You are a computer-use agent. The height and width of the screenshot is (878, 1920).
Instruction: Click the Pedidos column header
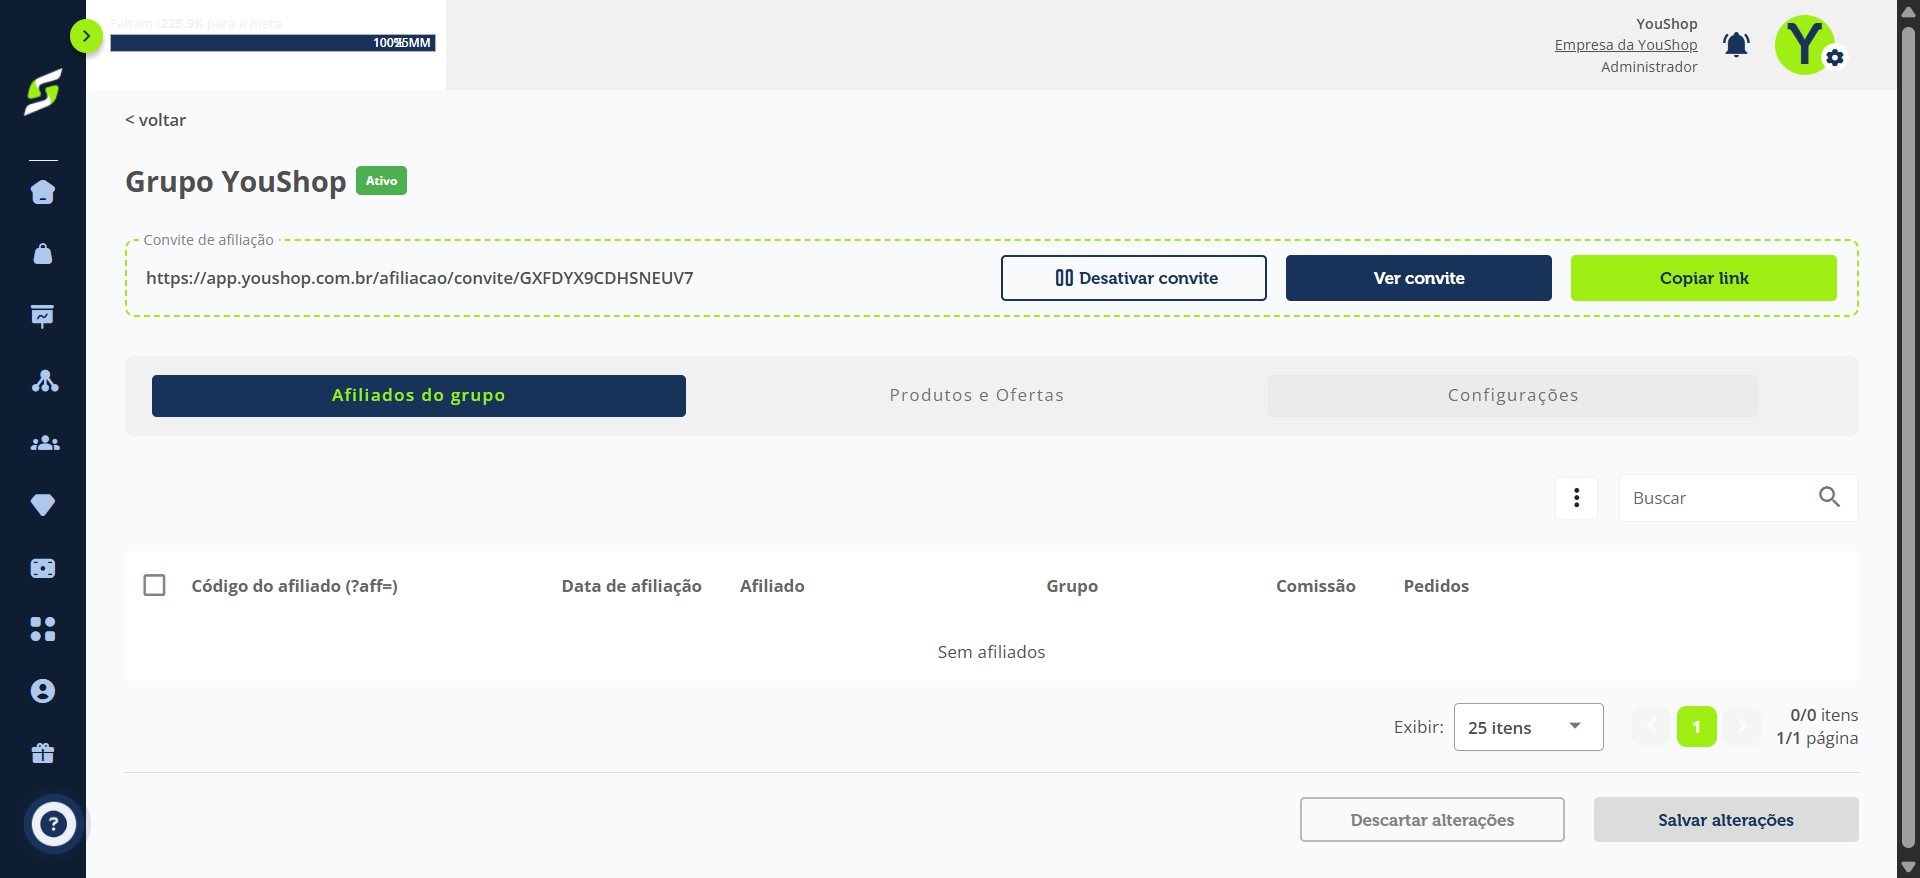pyautogui.click(x=1436, y=586)
